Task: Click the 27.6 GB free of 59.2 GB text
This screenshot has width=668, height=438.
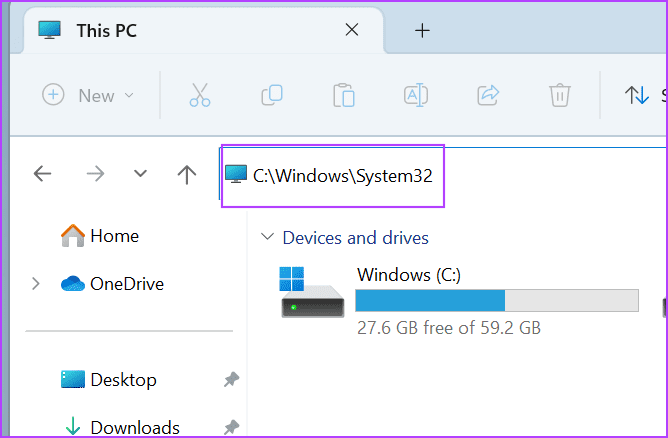Action: coord(449,328)
